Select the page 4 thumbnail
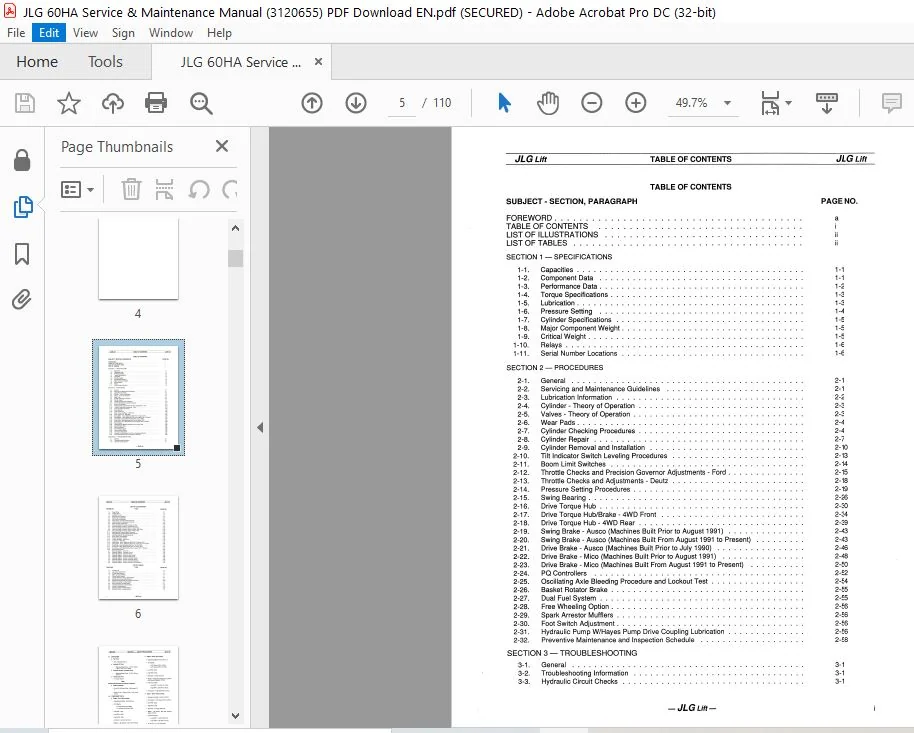Image resolution: width=914 pixels, height=733 pixels. click(138, 259)
